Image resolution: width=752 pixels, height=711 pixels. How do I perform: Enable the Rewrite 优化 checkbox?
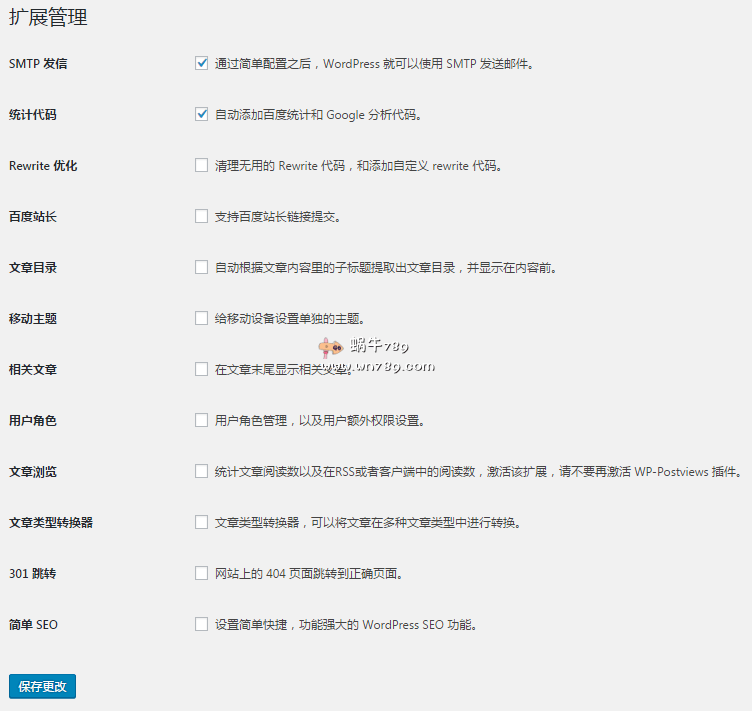[202, 165]
